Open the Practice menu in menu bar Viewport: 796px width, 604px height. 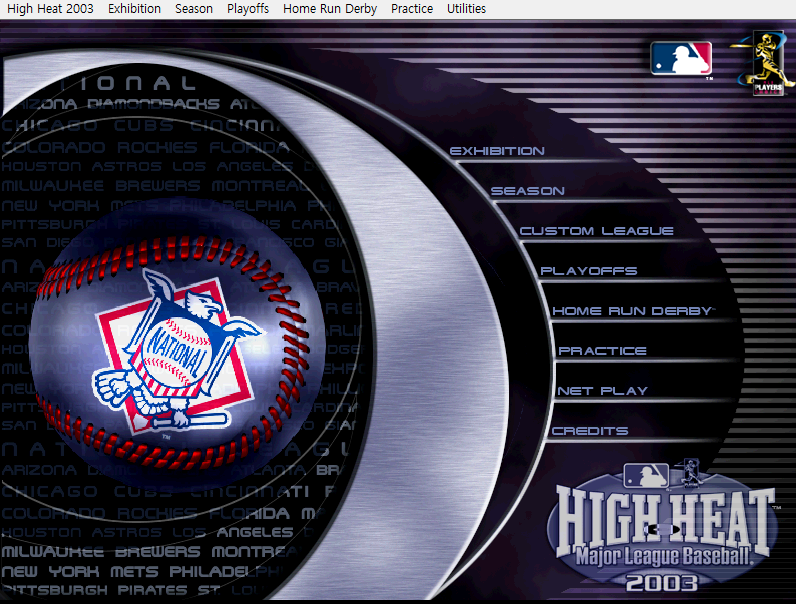coord(412,9)
